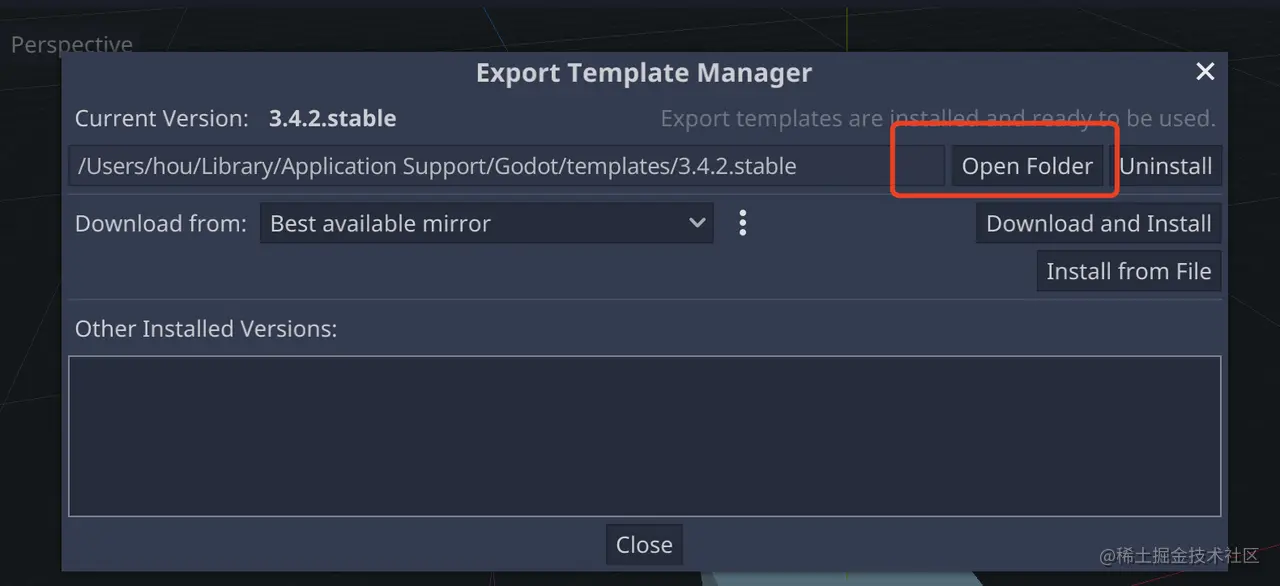The height and width of the screenshot is (586, 1280).
Task: Open Folder for the installed templates
Action: (x=1027, y=165)
